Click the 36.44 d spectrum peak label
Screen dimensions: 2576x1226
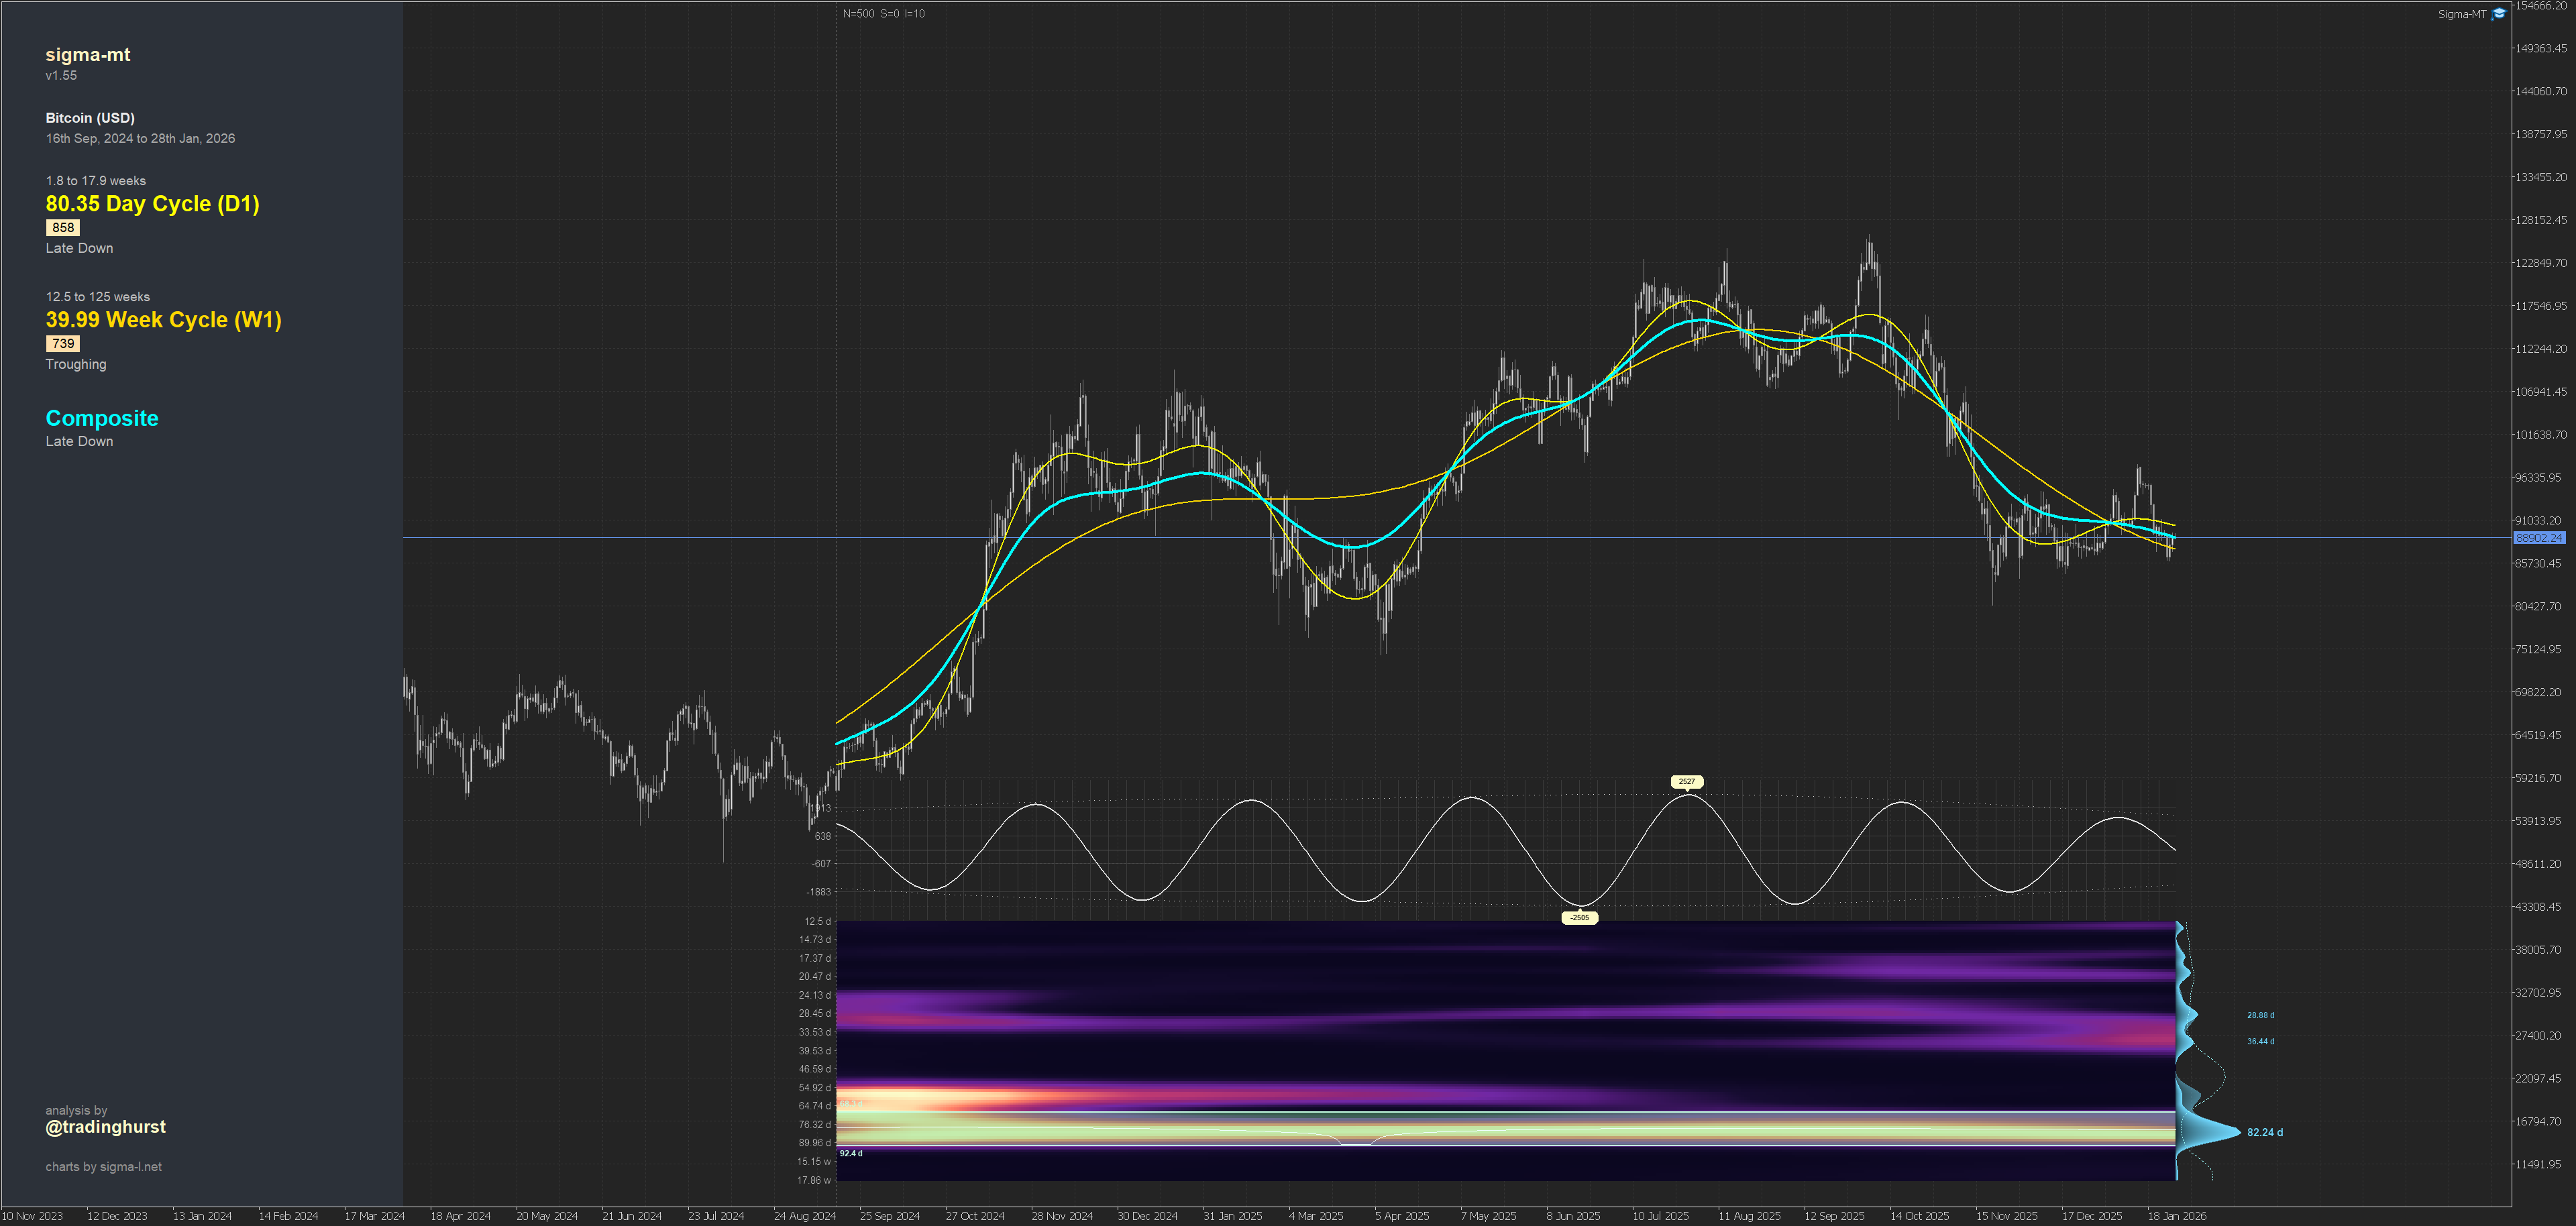2260,1041
